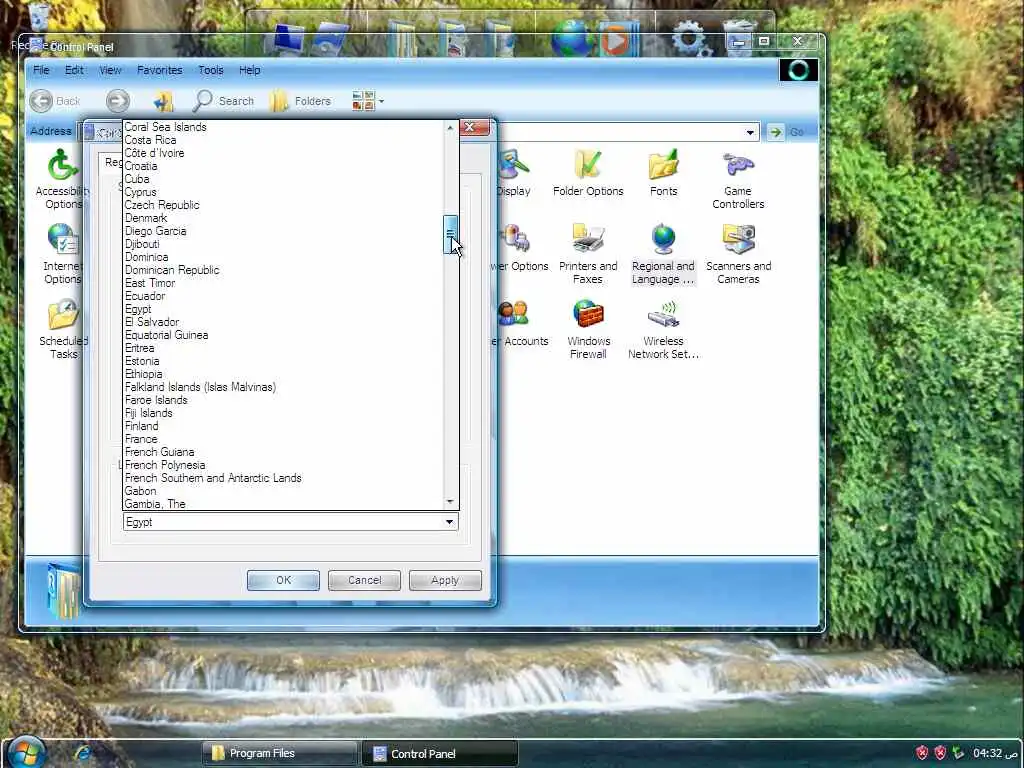Launch Internet Explorer from the taskbar

pyautogui.click(x=83, y=753)
